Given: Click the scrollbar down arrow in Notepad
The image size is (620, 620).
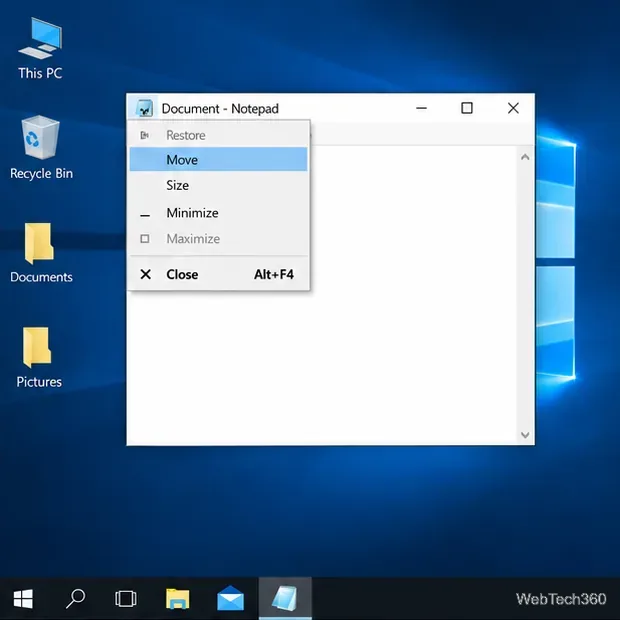Looking at the screenshot, I should [525, 435].
